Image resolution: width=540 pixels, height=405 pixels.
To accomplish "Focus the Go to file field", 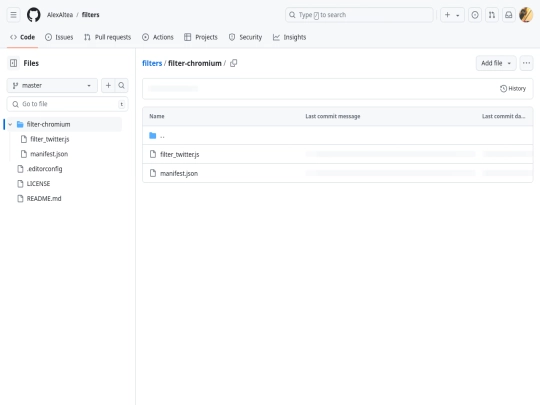I will tap(68, 104).
